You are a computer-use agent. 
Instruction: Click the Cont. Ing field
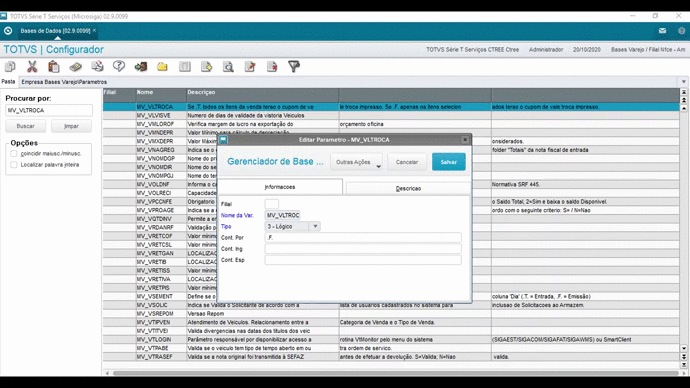pyautogui.click(x=363, y=249)
